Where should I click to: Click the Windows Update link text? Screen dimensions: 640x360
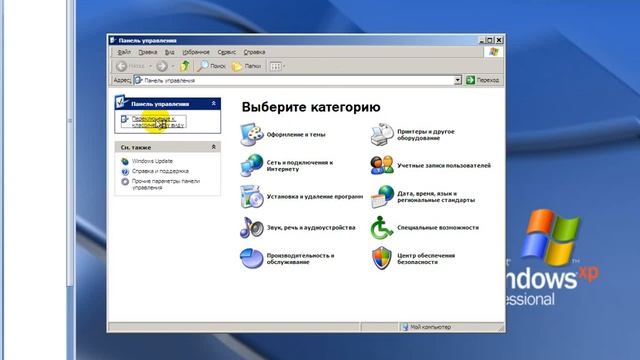tap(152, 161)
